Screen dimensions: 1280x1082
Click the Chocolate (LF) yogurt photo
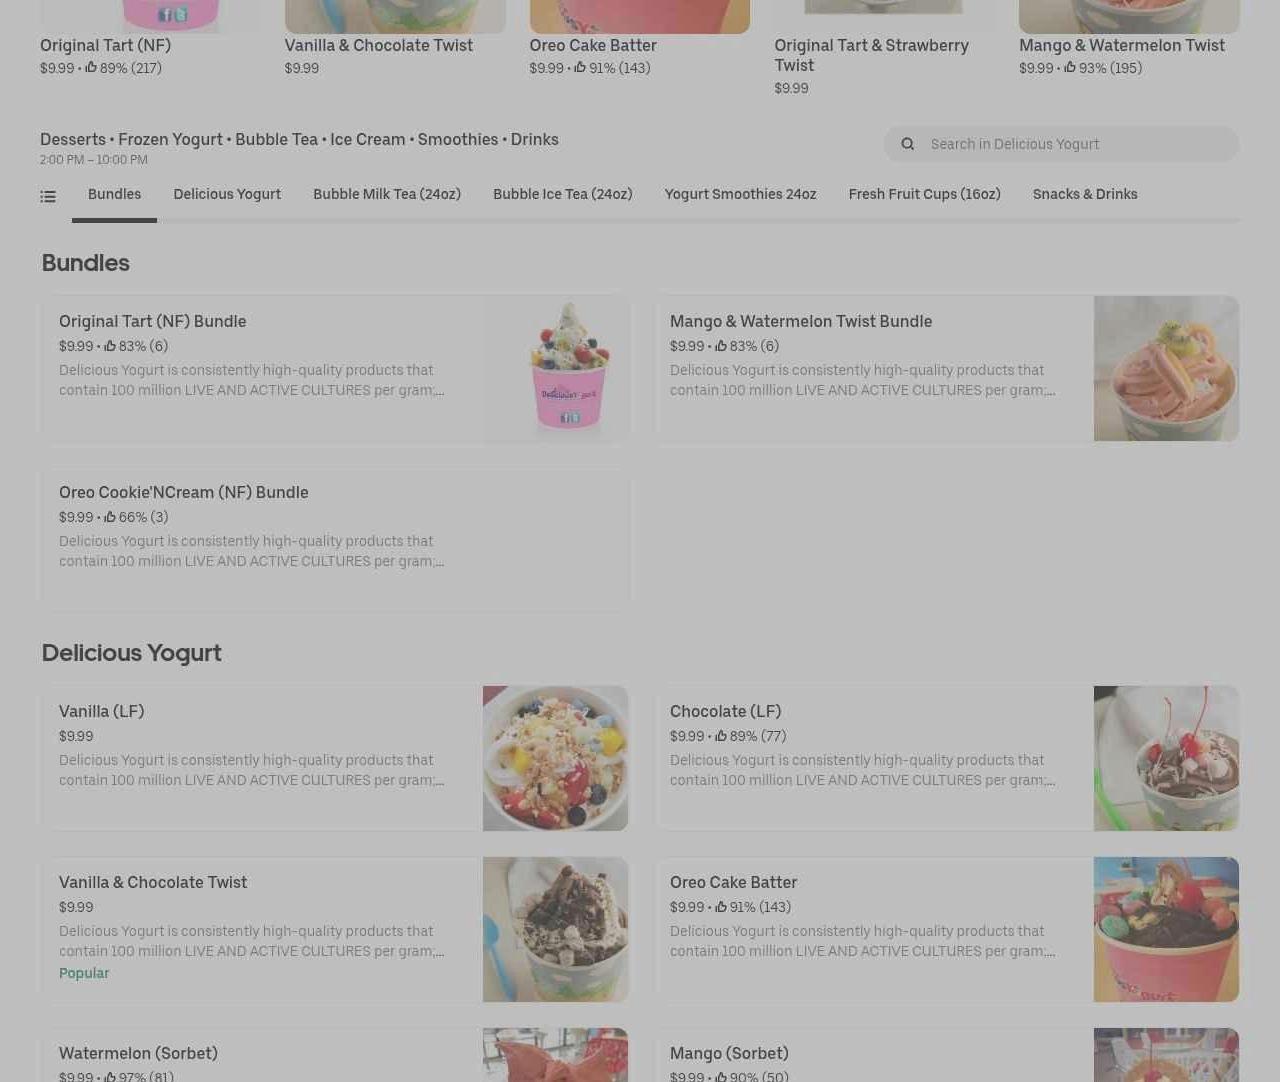(x=1166, y=758)
